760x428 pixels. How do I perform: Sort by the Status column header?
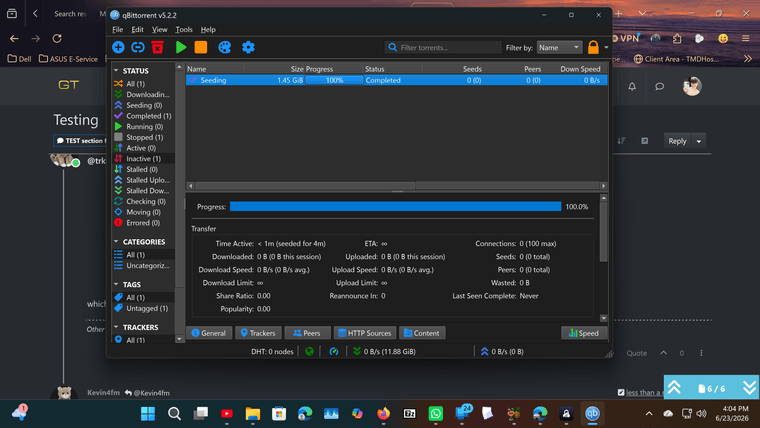coord(393,69)
